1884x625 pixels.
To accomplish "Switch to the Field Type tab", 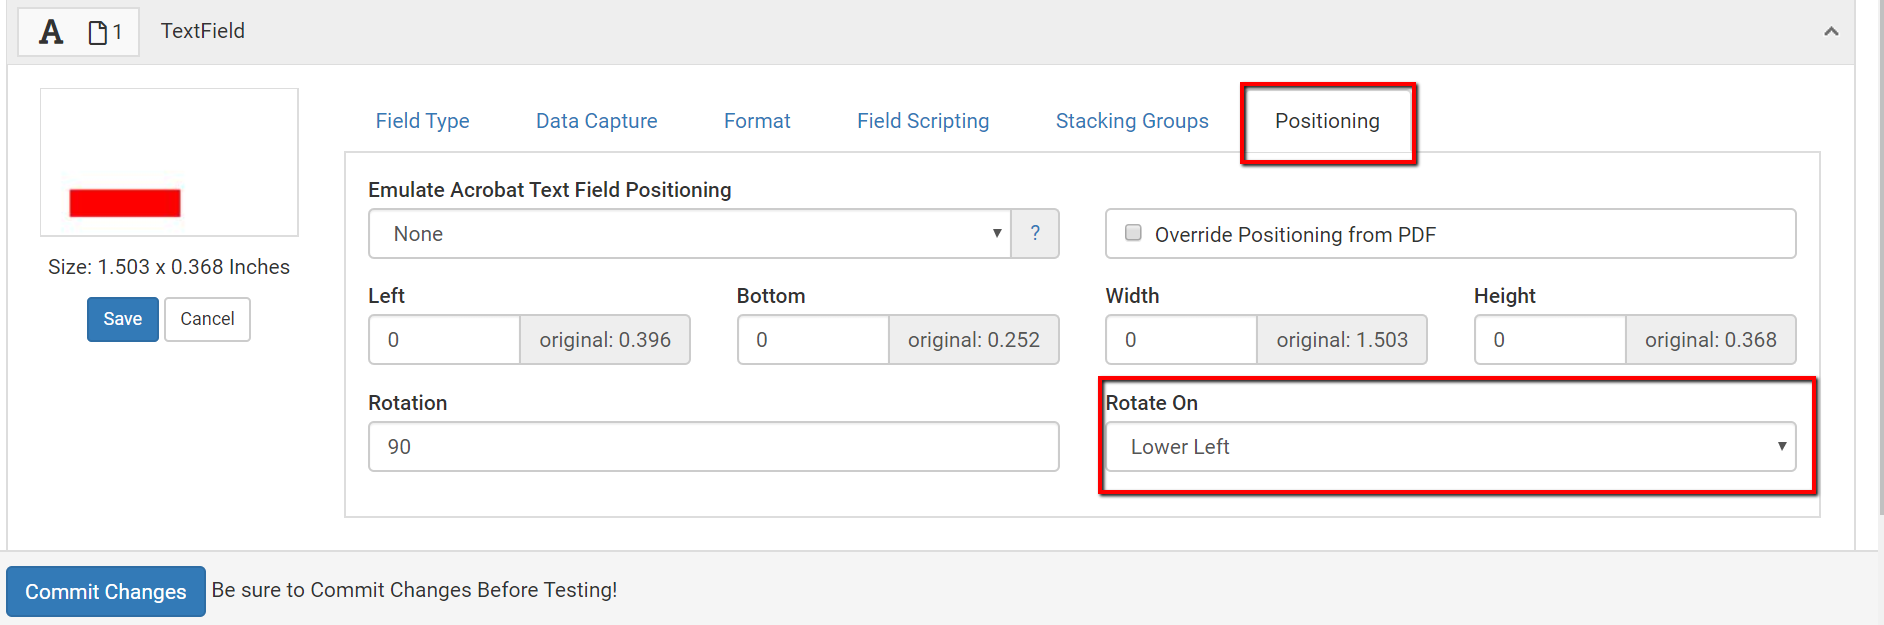I will (x=422, y=121).
